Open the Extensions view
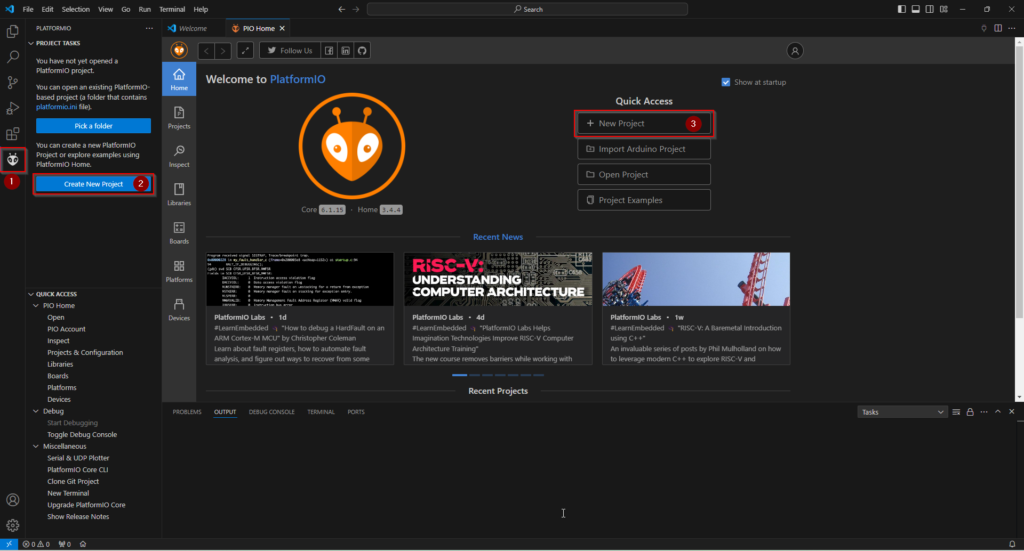 pyautogui.click(x=12, y=134)
